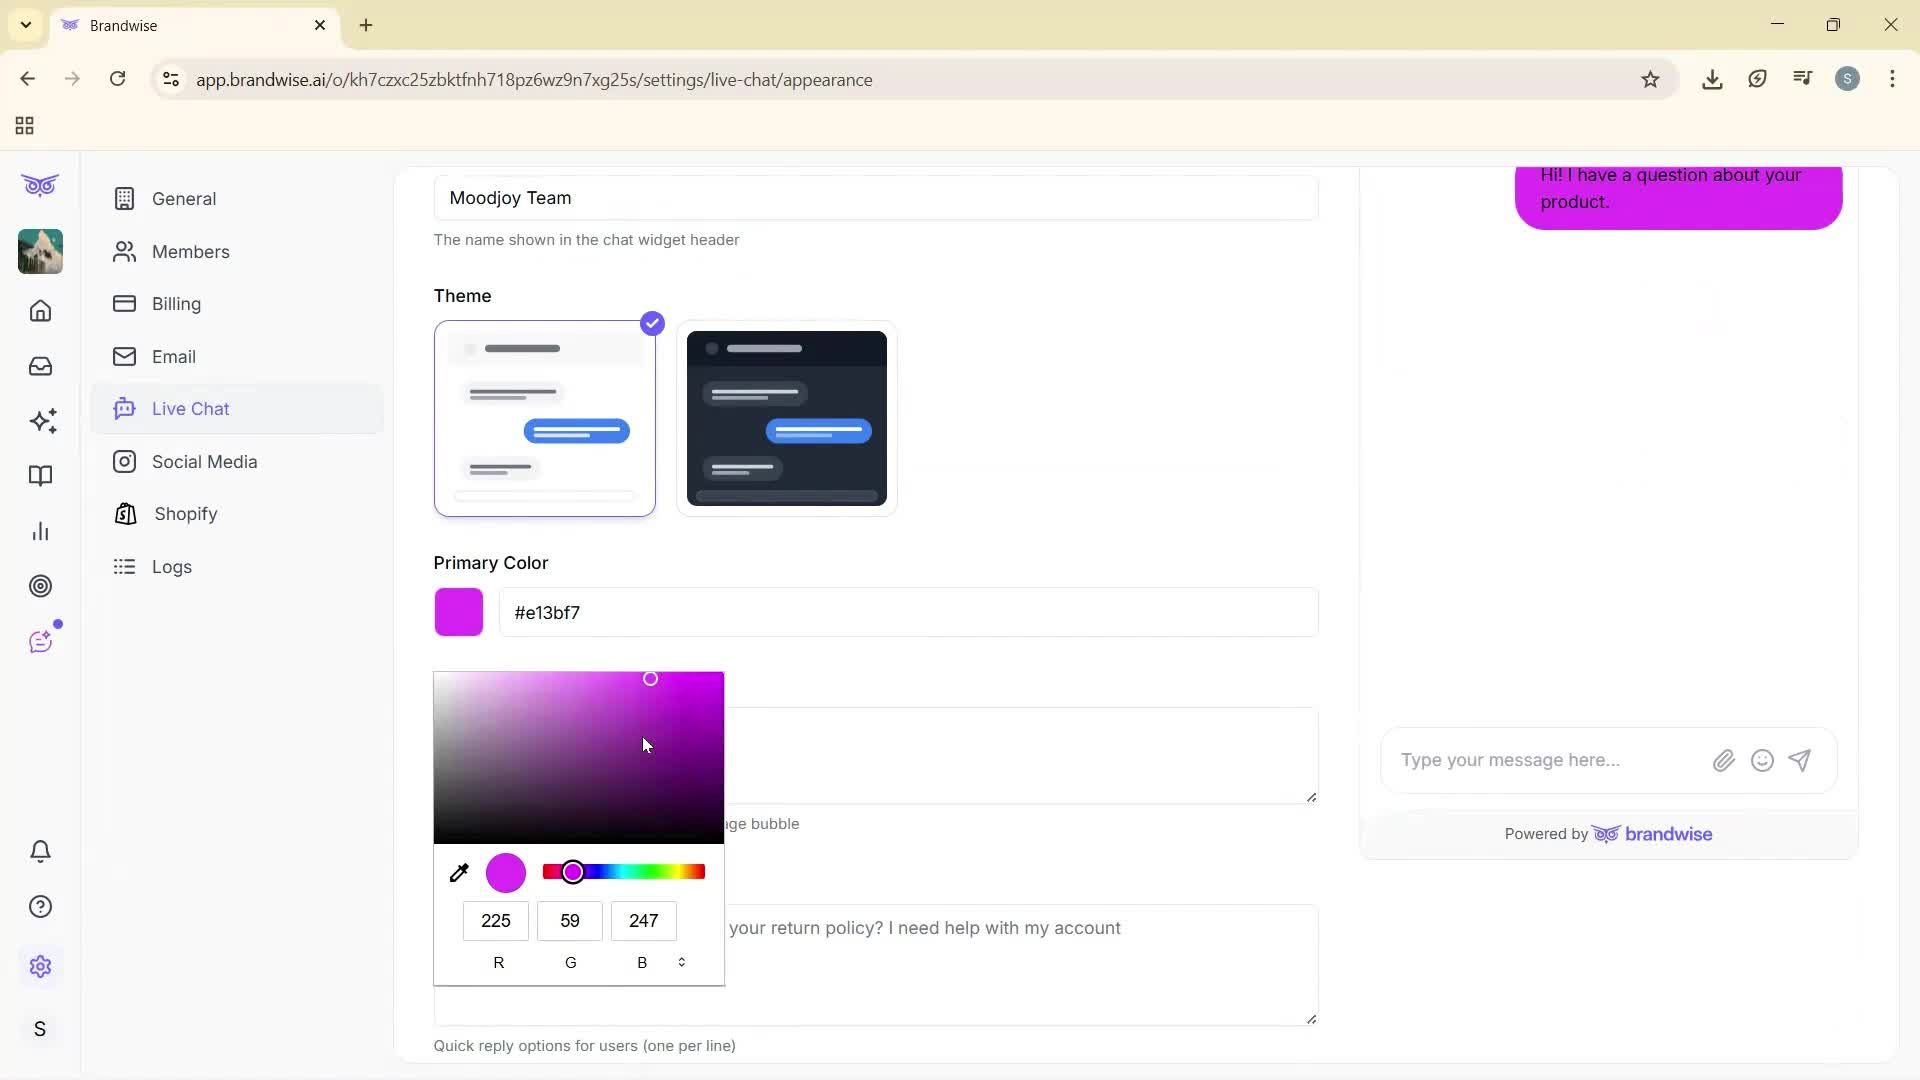1920x1080 pixels.
Task: Select the dark theme card
Action: coord(786,418)
